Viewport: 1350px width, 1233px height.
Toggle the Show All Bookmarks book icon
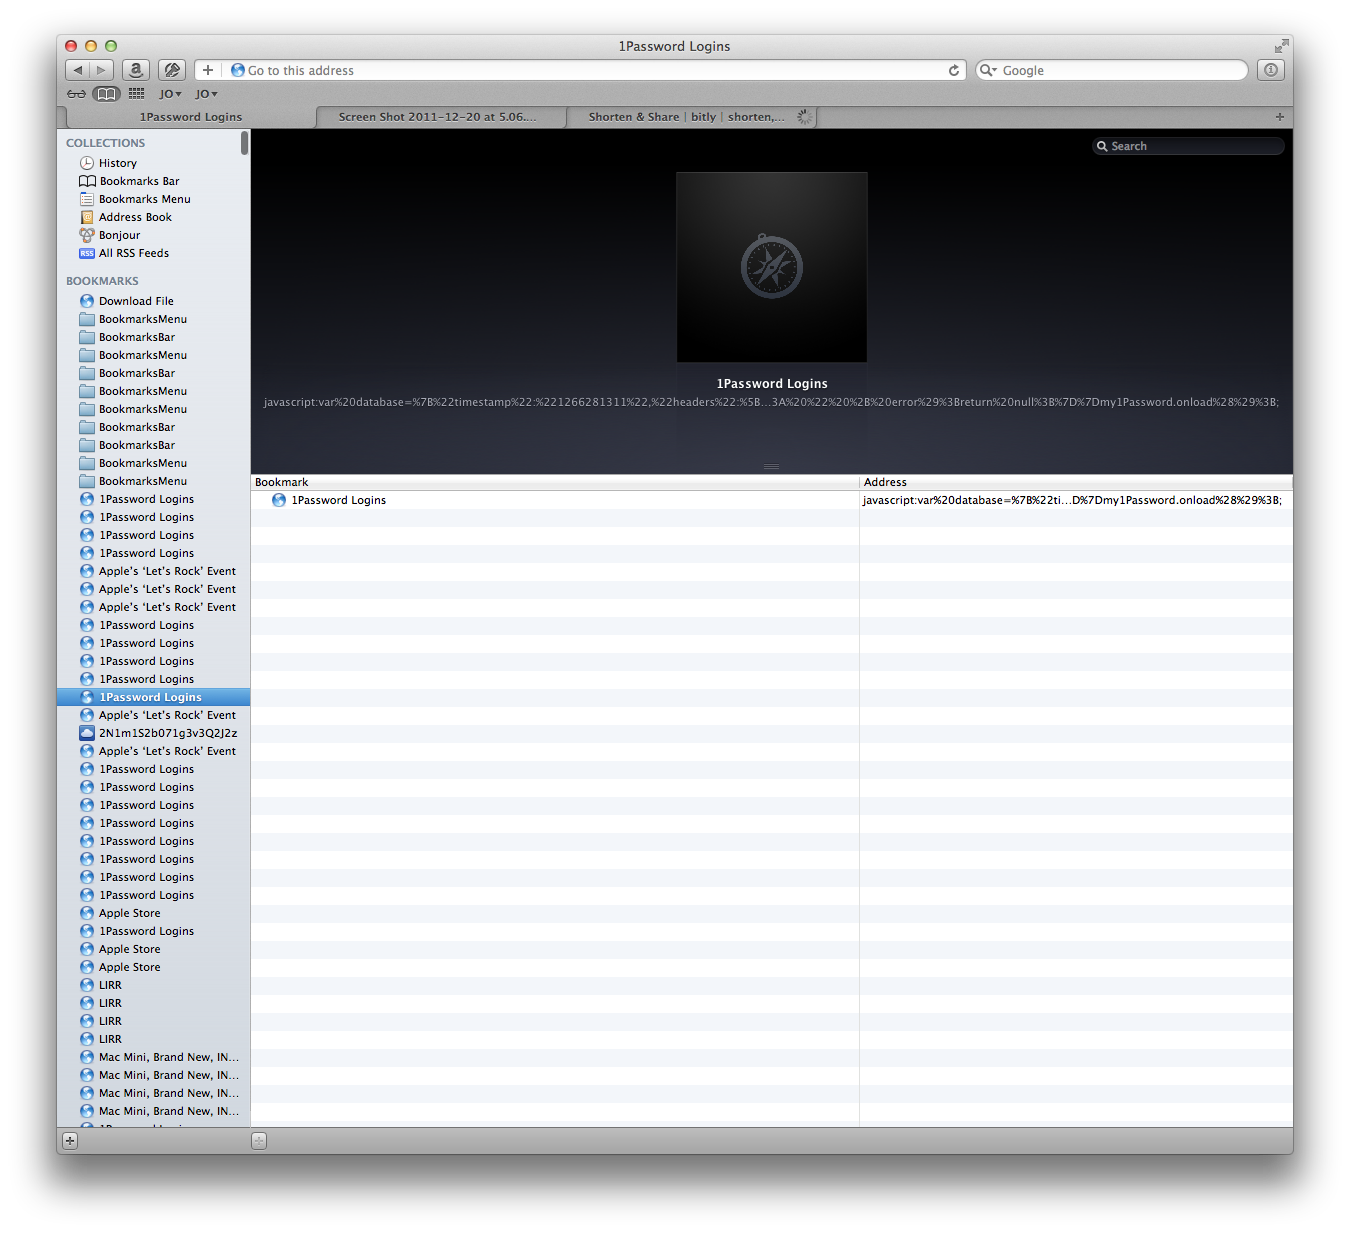(x=106, y=94)
